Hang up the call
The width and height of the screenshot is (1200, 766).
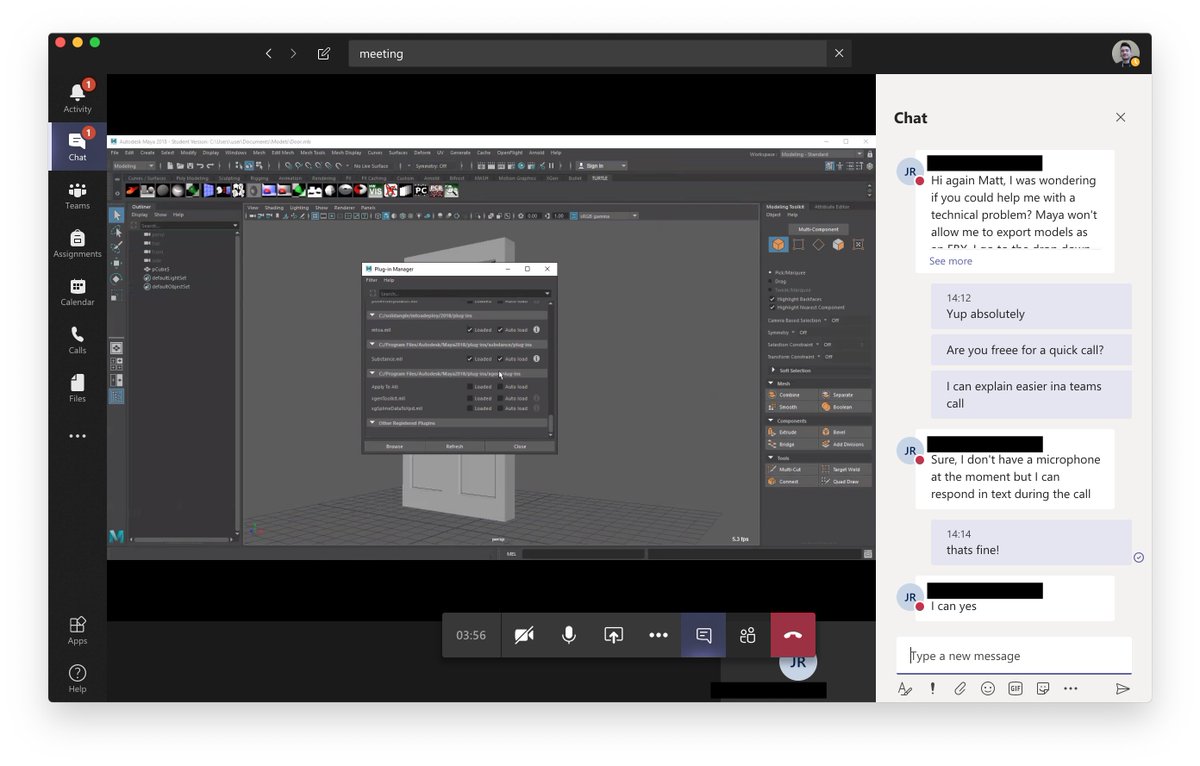click(793, 635)
